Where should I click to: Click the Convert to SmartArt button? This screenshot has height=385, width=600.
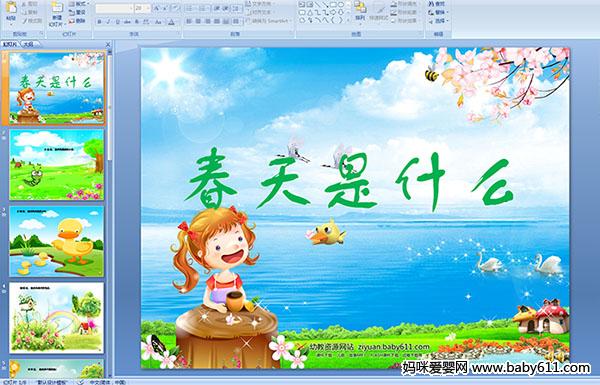pyautogui.click(x=268, y=21)
